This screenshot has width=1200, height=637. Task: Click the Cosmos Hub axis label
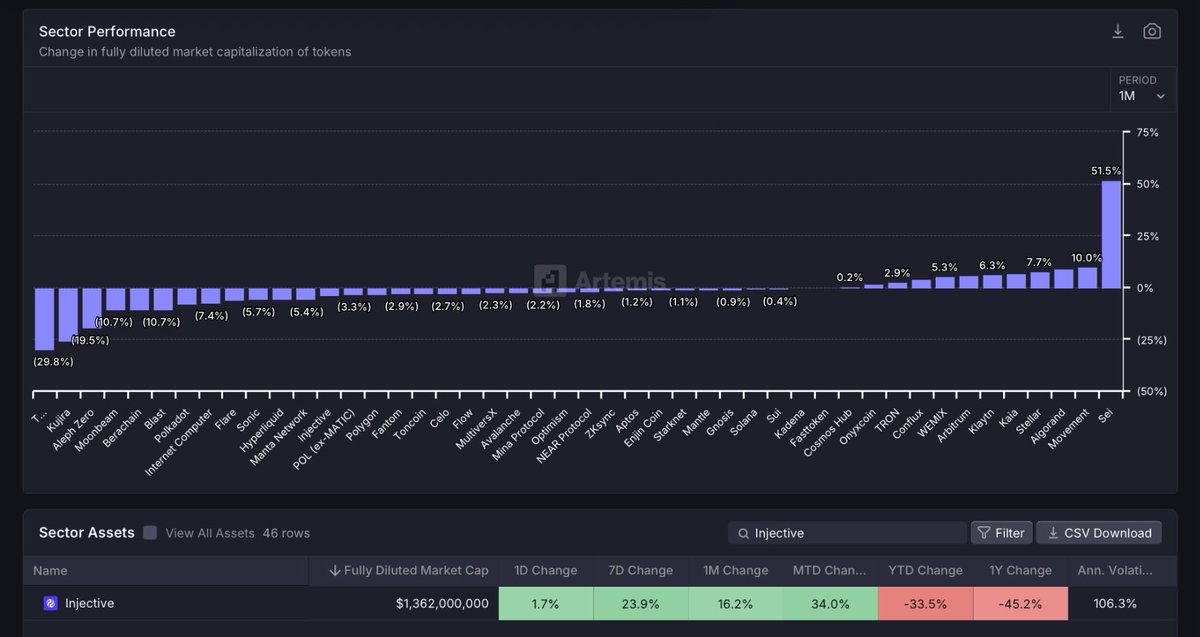coord(827,430)
